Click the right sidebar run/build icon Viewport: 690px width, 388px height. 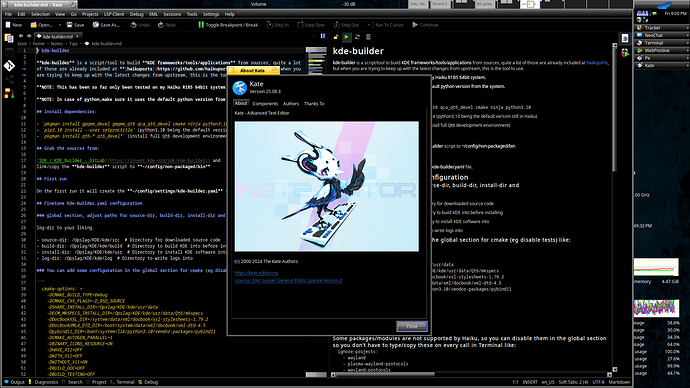(x=625, y=53)
